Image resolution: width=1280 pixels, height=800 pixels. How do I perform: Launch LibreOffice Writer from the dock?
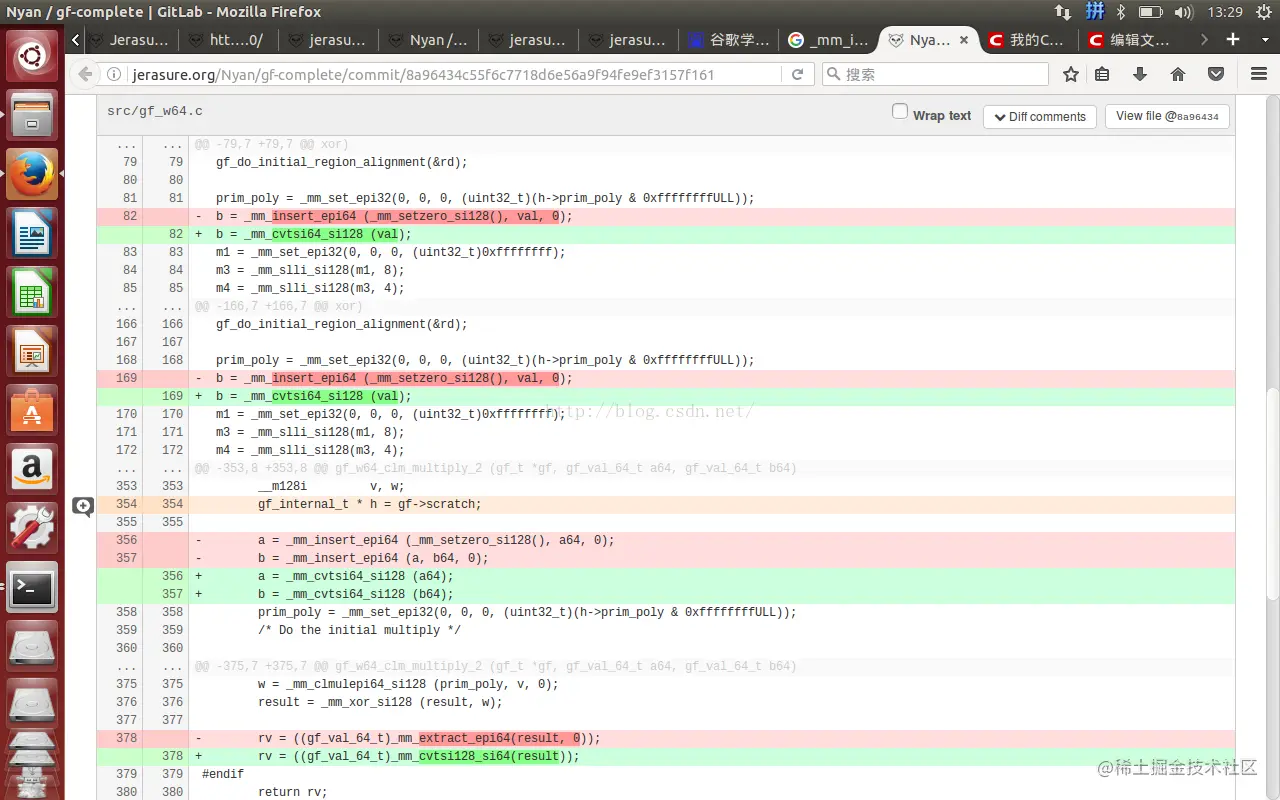click(33, 232)
